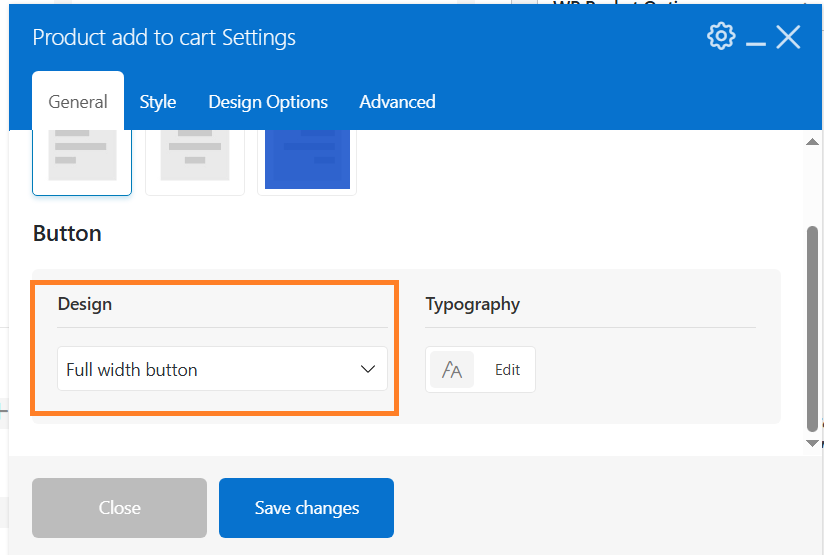Select the center-aligned layout thumbnail
Screen dimensions: 824x555
click(x=195, y=162)
